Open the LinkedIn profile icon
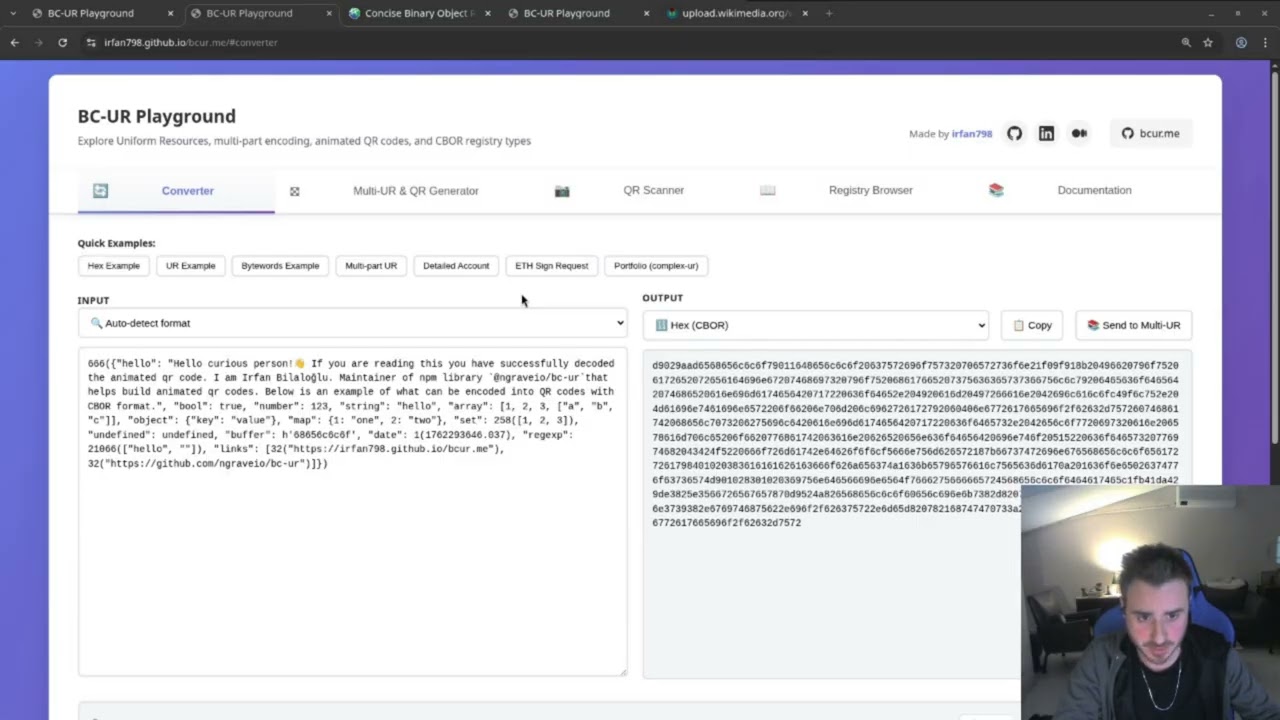Viewport: 1280px width, 720px height. point(1046,133)
